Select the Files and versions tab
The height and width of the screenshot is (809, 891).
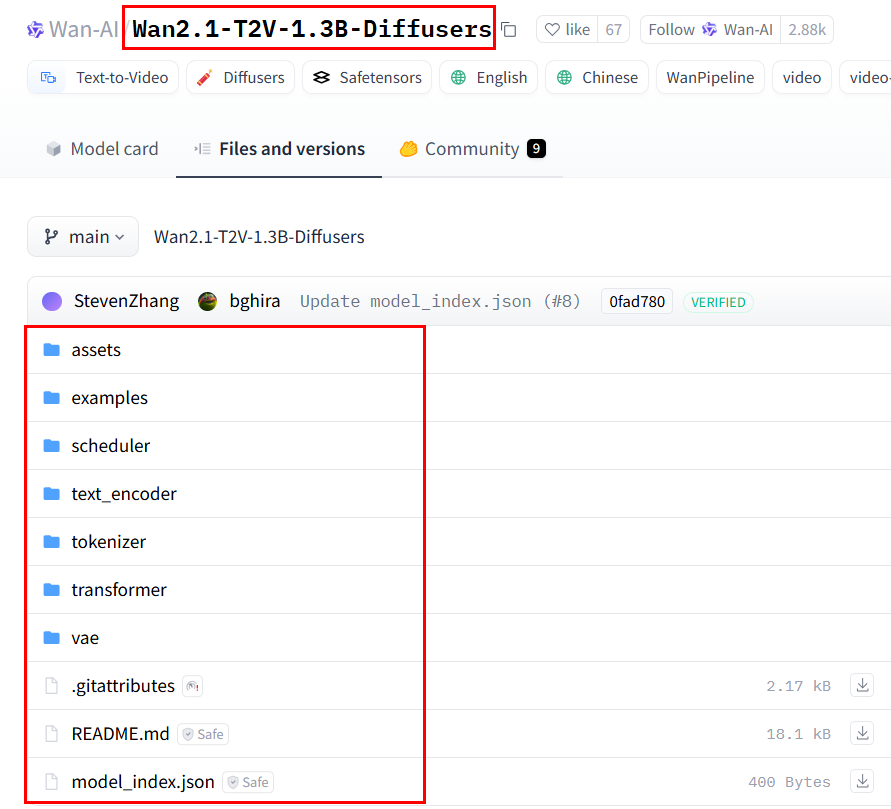pos(279,149)
